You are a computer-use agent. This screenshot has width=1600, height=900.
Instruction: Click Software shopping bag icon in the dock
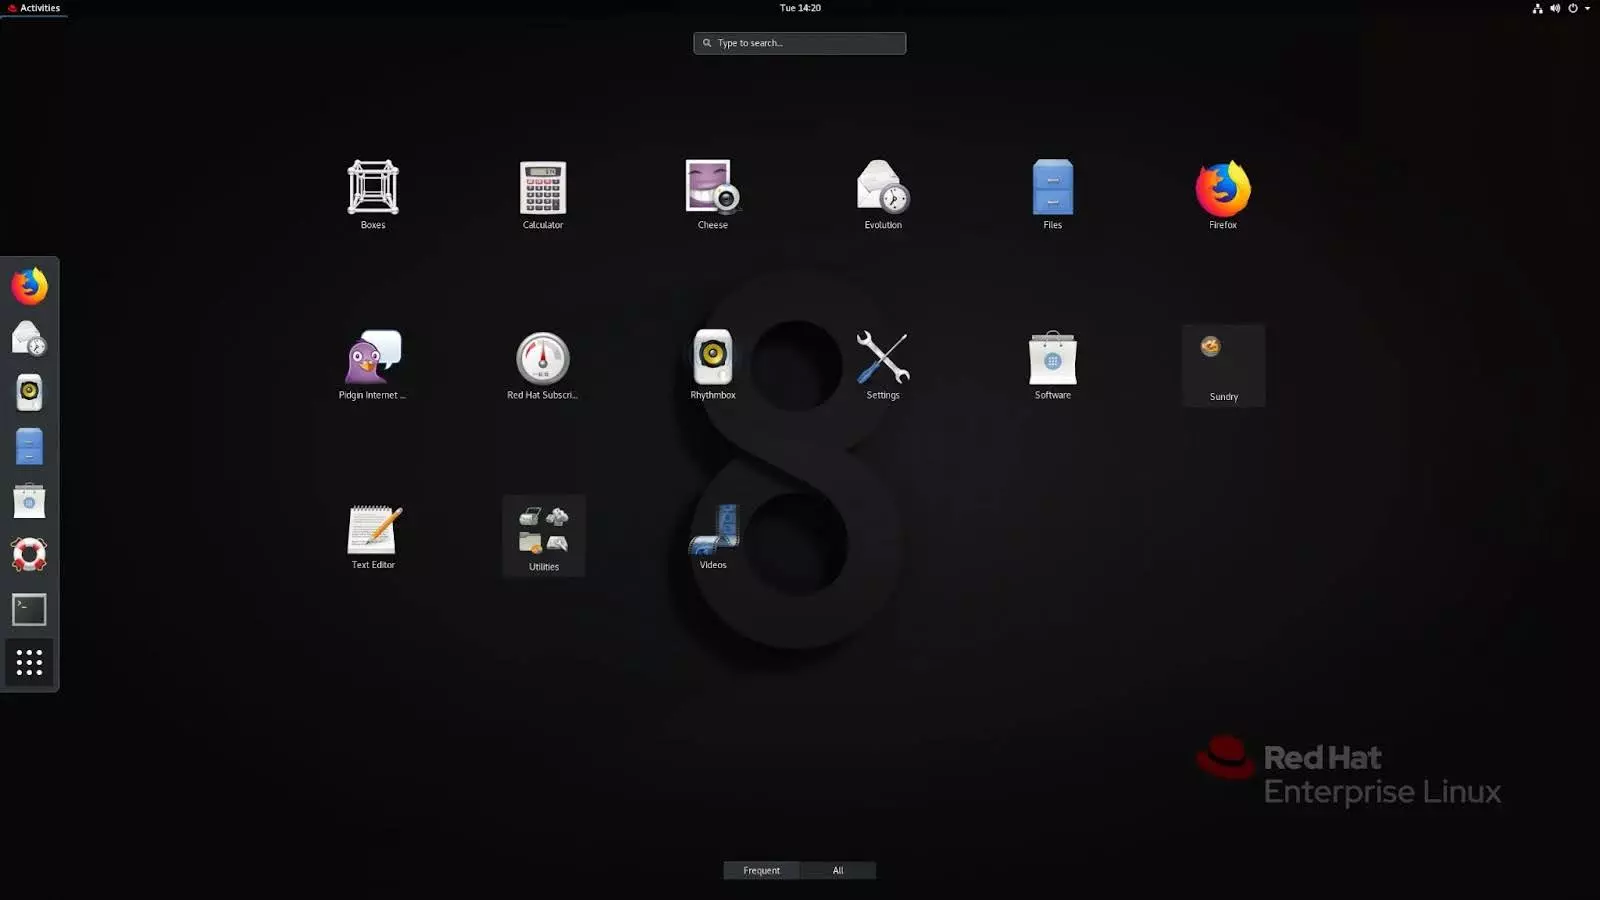coord(29,501)
